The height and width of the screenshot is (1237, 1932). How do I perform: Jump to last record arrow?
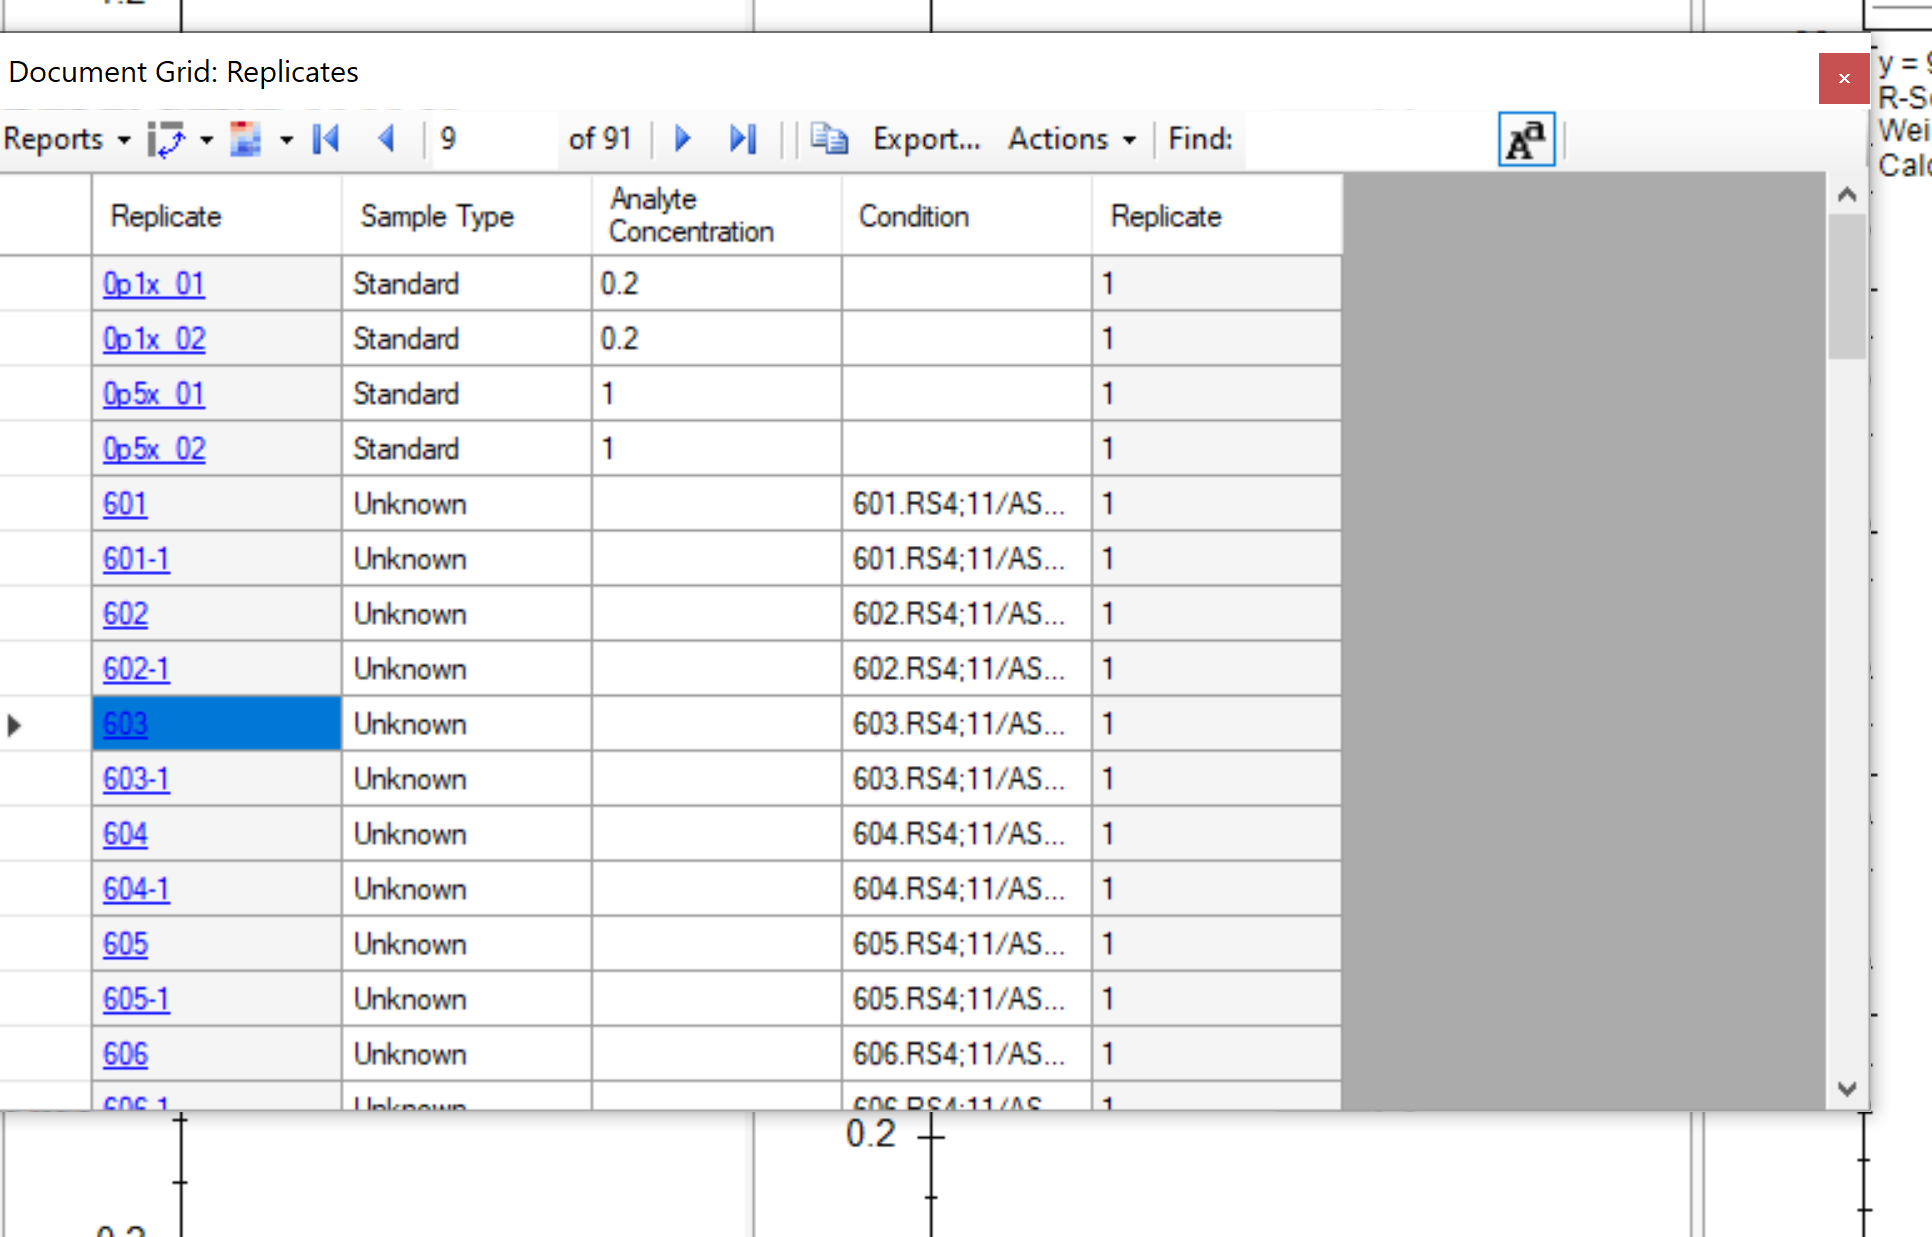pyautogui.click(x=743, y=139)
